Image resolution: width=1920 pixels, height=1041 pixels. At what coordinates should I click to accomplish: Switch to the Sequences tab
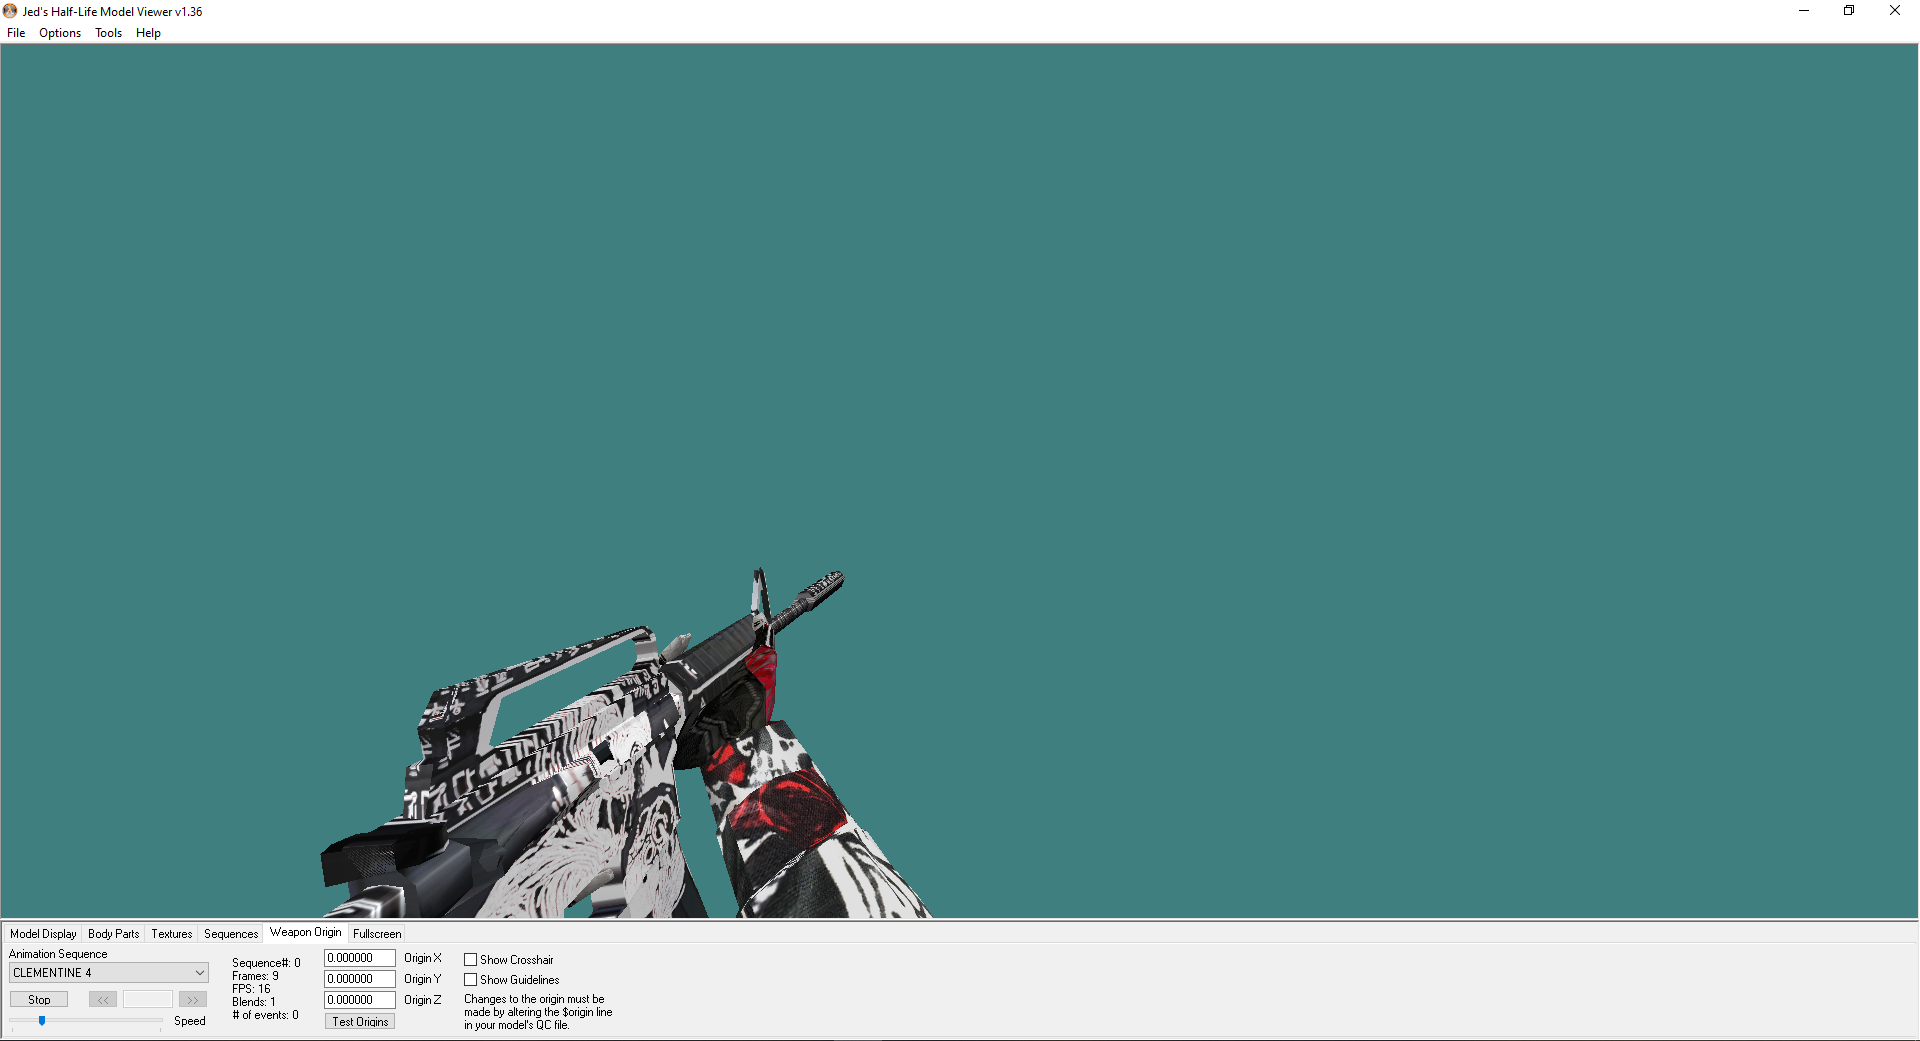[x=231, y=934]
